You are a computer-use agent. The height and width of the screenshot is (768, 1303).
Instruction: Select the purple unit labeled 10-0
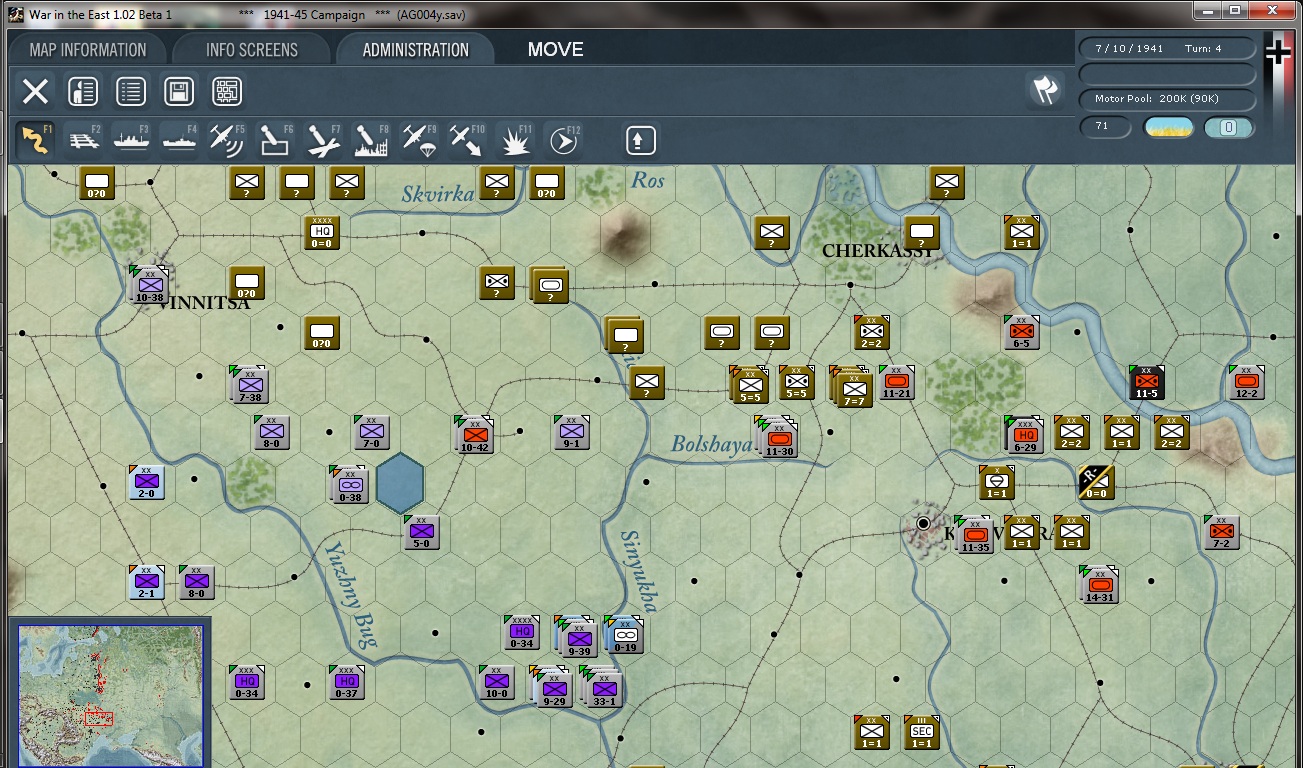496,682
